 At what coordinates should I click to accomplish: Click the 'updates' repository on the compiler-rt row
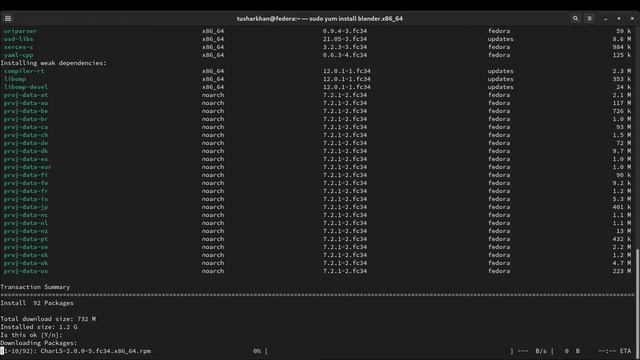click(501, 71)
